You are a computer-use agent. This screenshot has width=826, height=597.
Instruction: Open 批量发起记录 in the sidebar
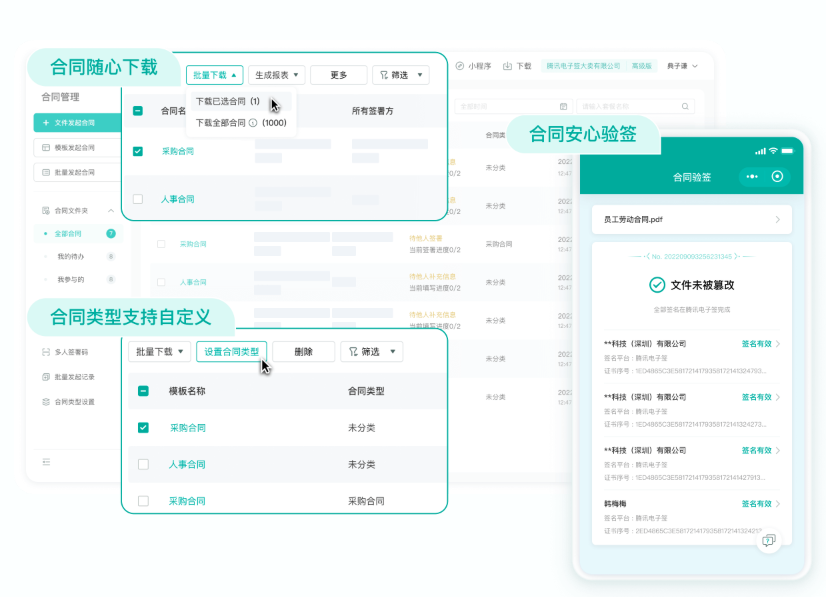coord(68,377)
